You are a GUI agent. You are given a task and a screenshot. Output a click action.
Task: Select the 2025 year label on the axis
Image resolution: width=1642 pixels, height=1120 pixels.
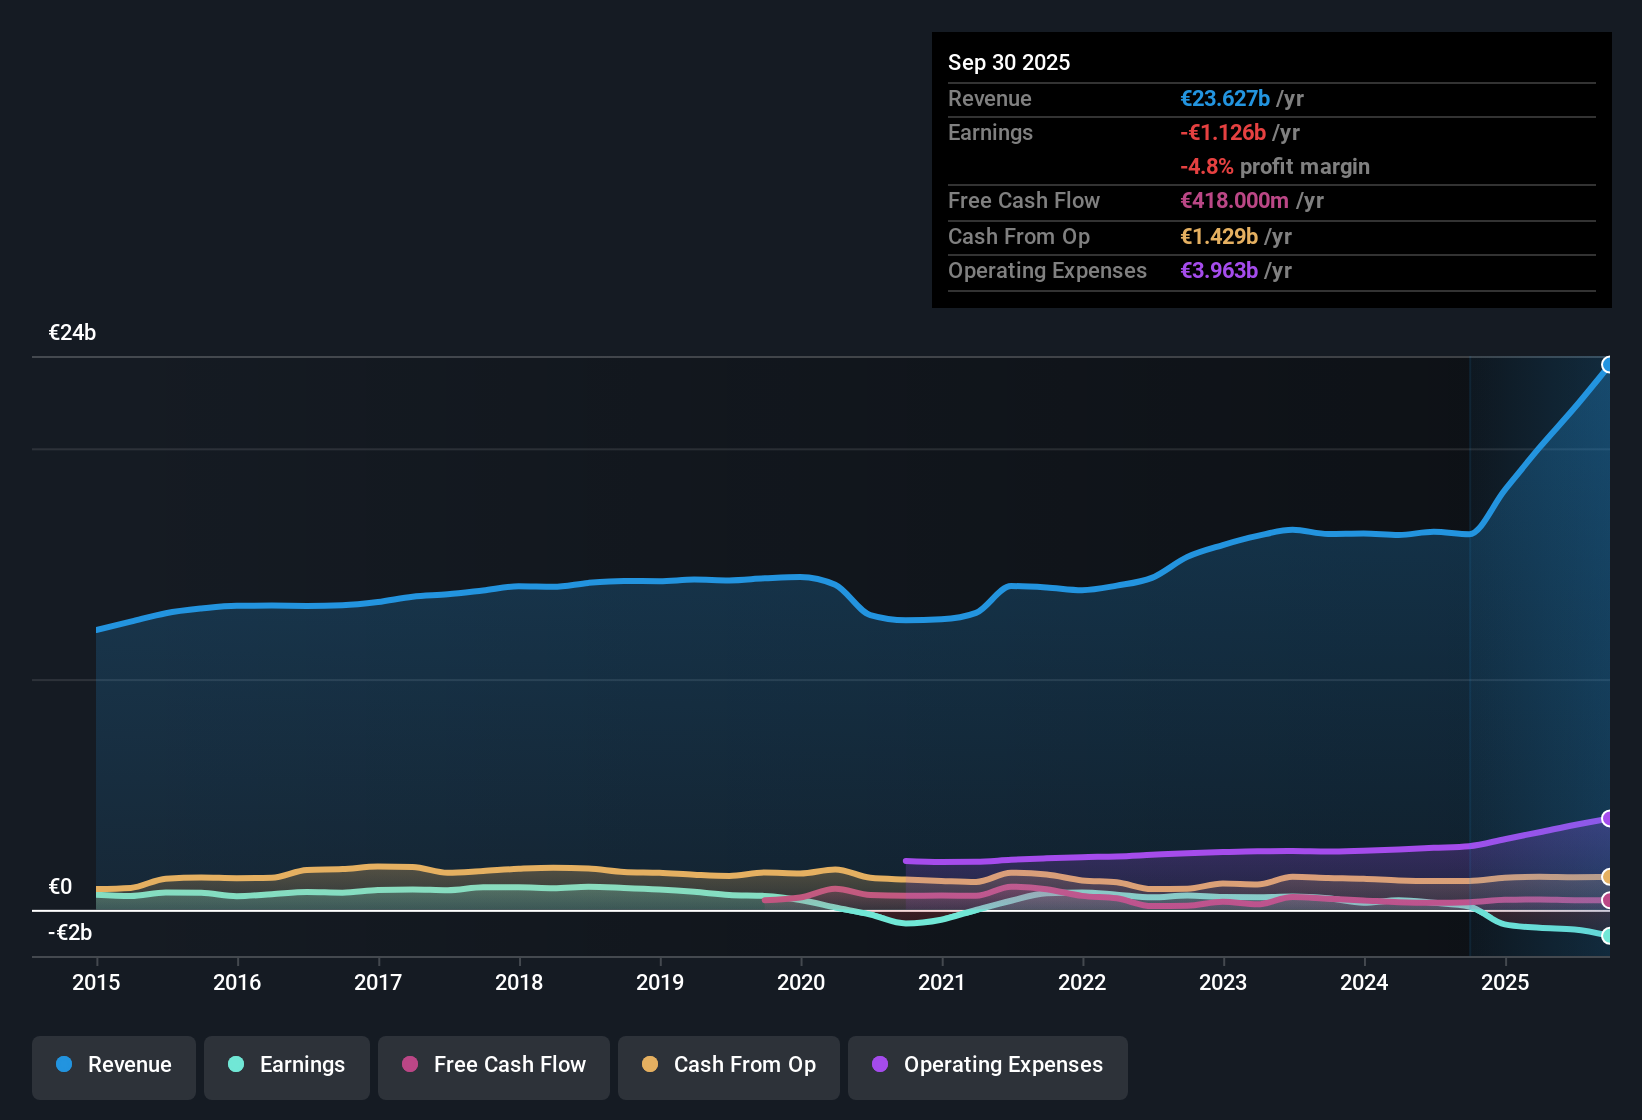1506,983
